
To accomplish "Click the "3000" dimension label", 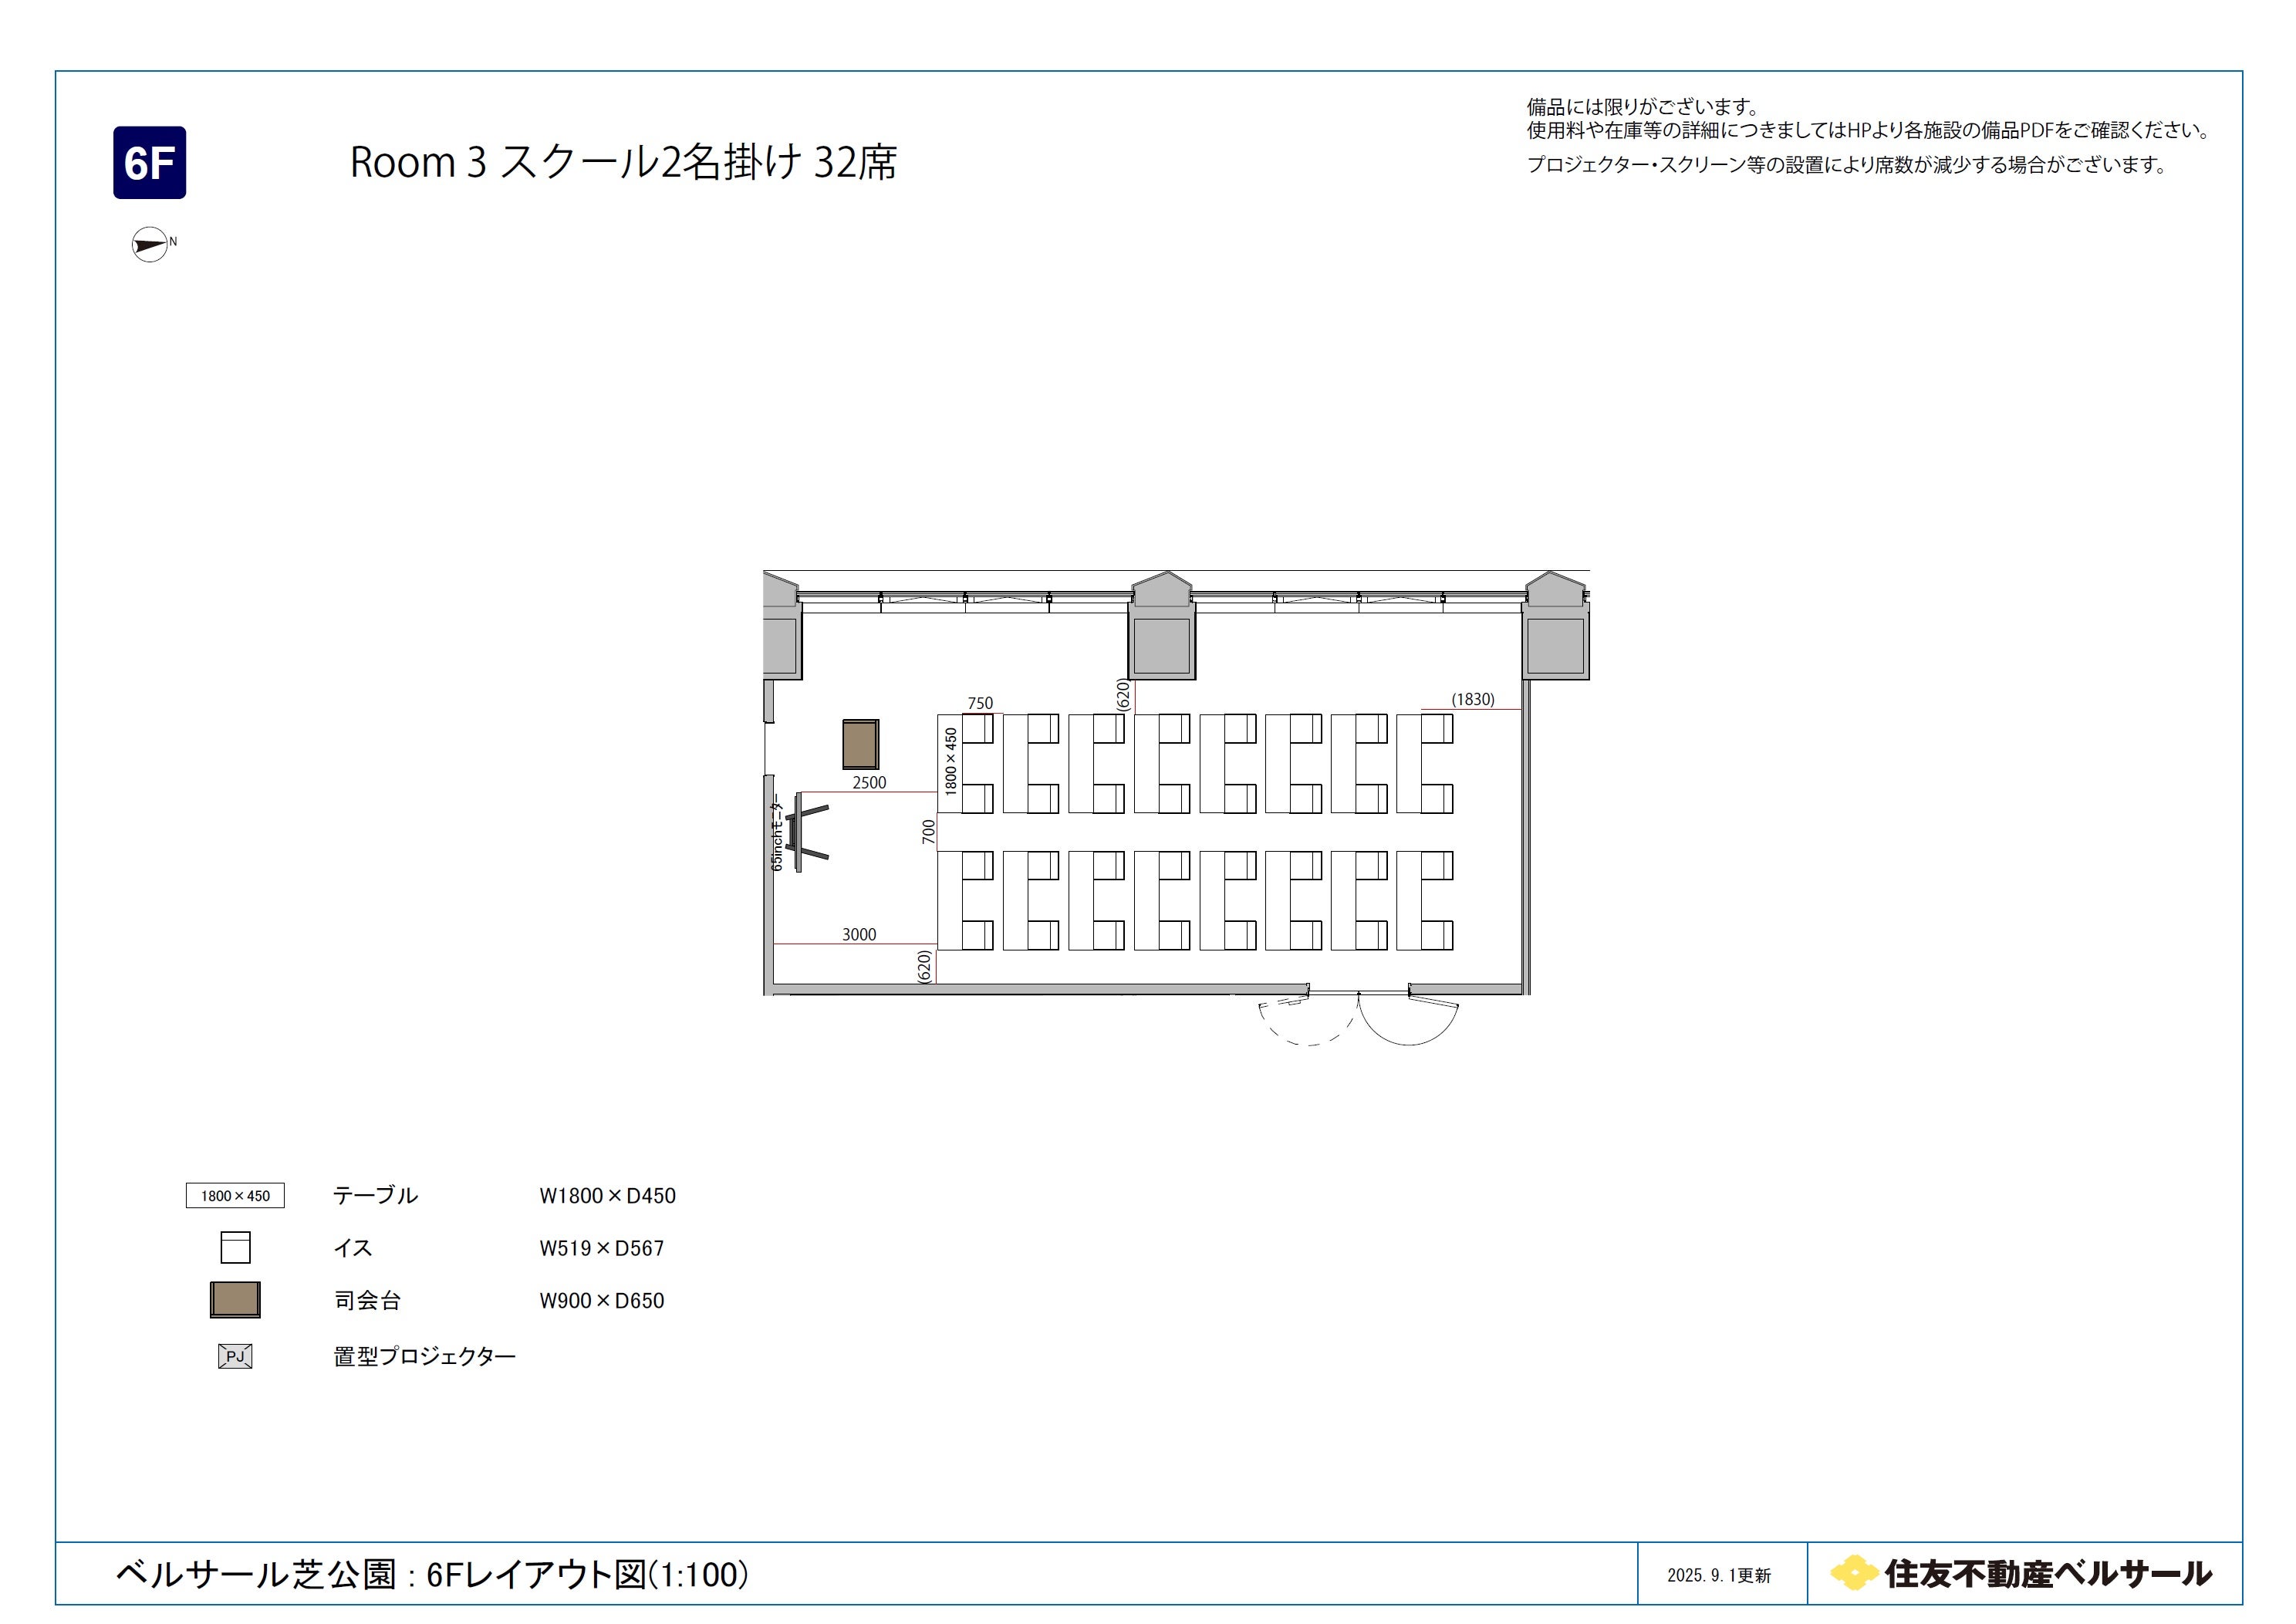I will click(x=859, y=934).
